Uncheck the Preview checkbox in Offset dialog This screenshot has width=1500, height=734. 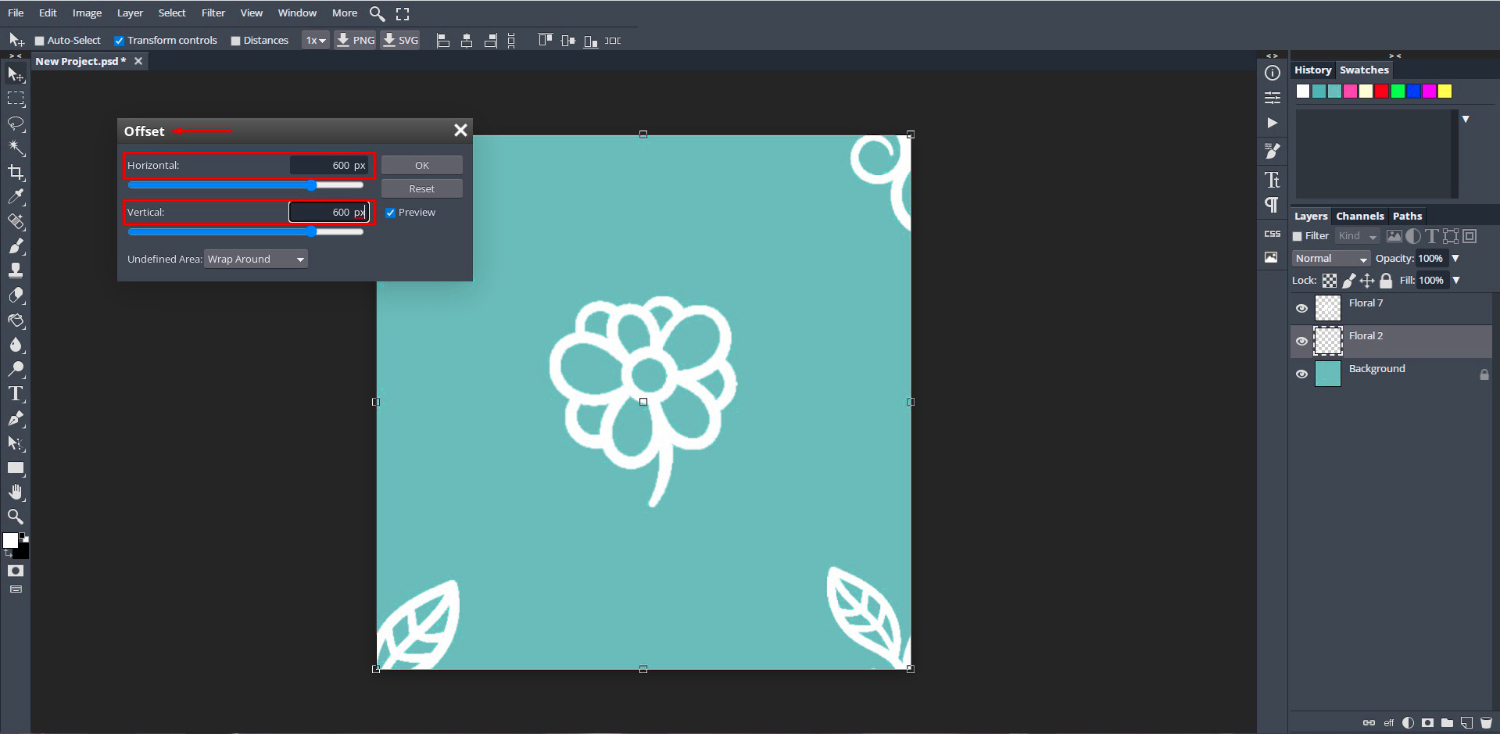pyautogui.click(x=391, y=212)
